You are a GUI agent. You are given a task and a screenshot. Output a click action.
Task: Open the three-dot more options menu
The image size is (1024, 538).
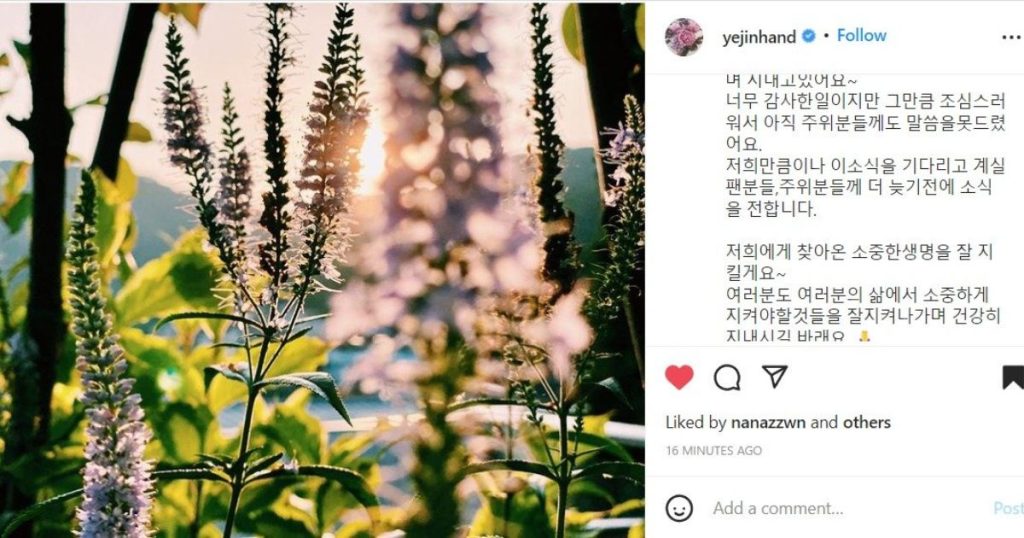tap(1012, 37)
